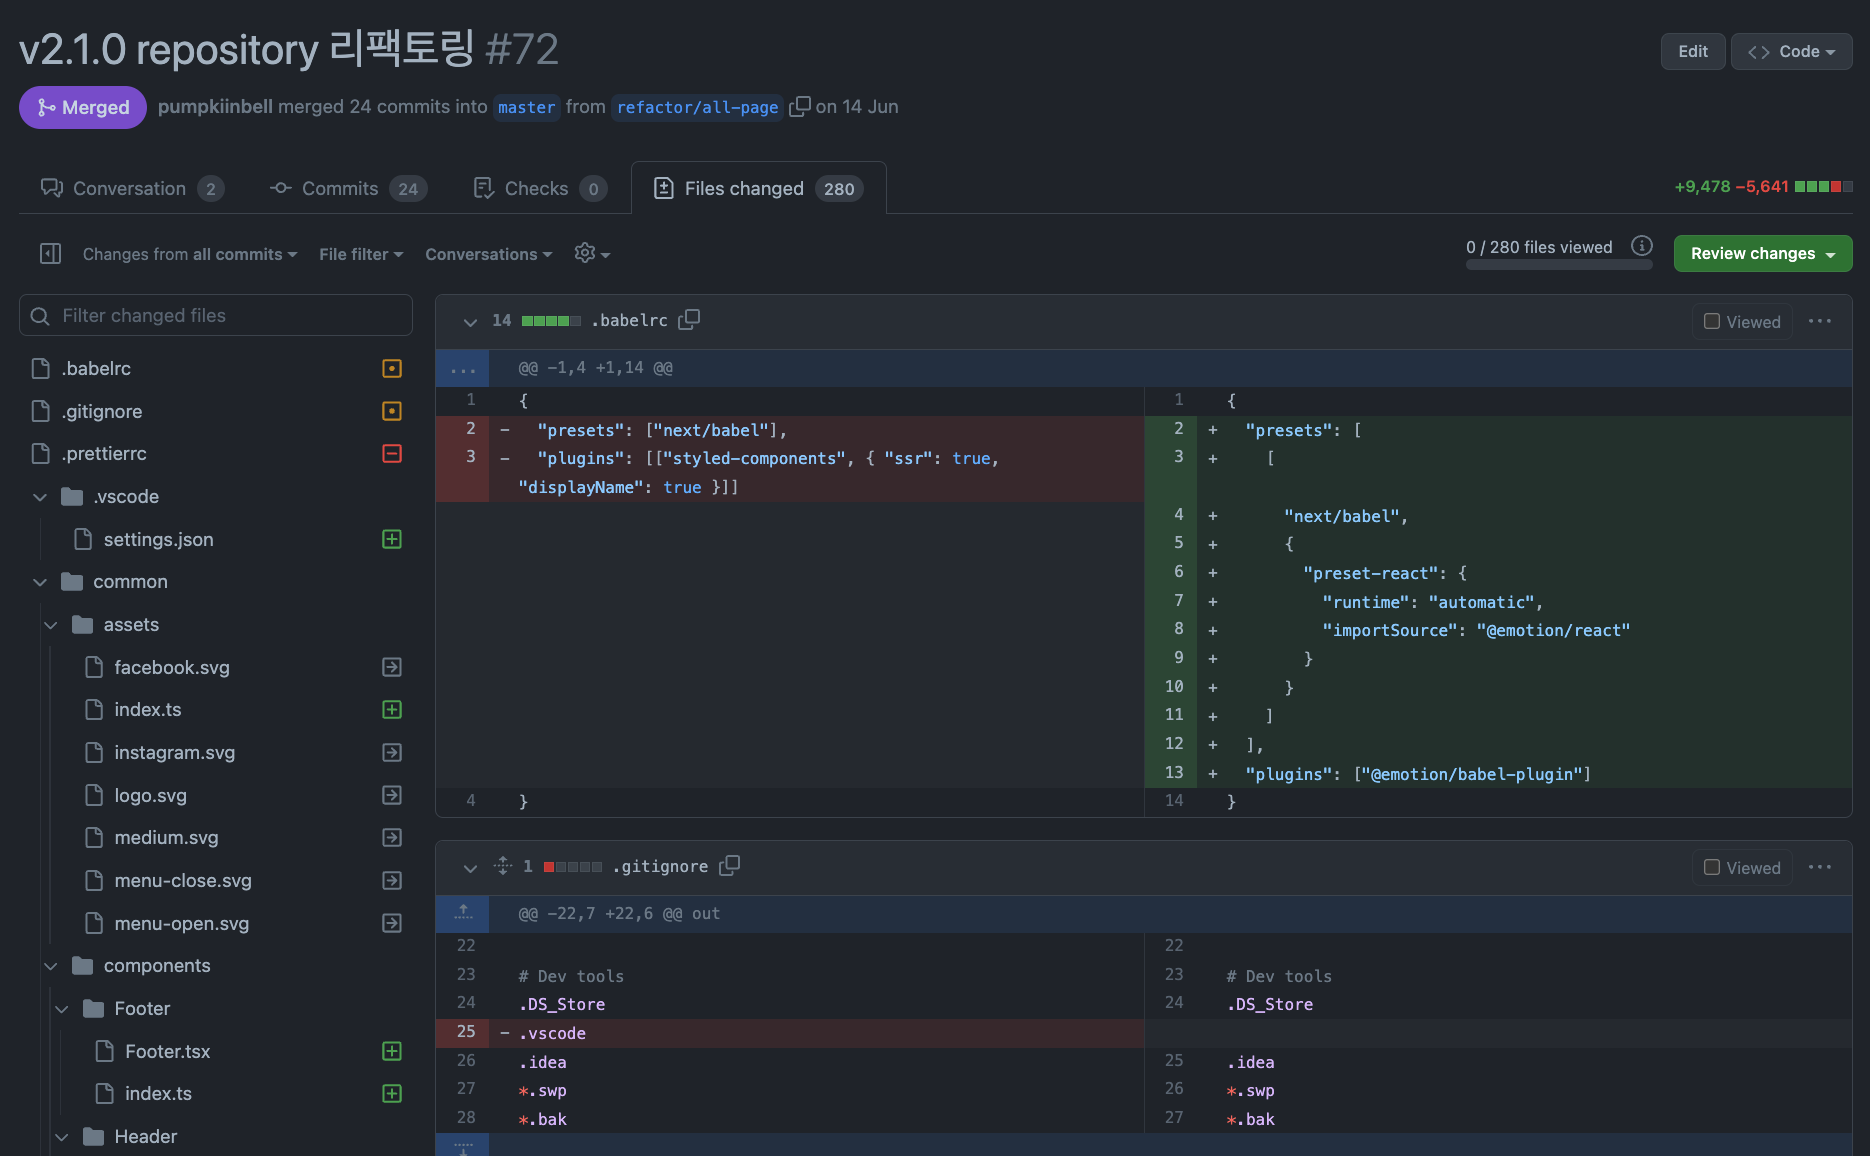Click the files viewed info icon
Viewport: 1870px width, 1156px height.
click(1641, 246)
